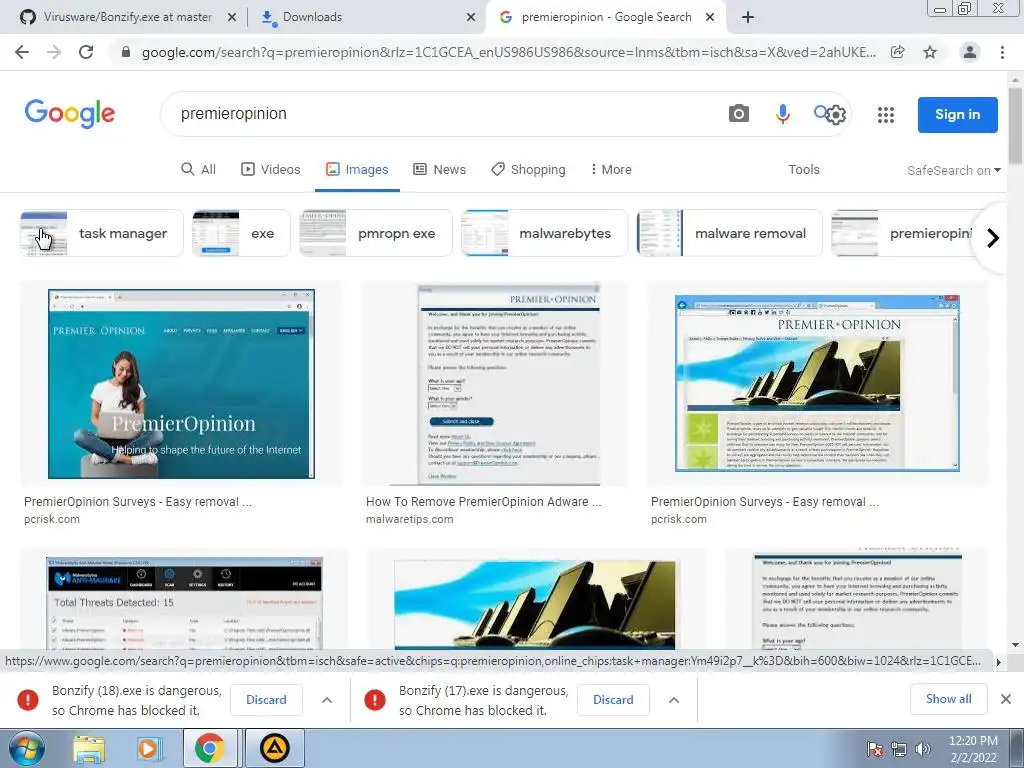Filter by the pmropn exe chip
The width and height of the screenshot is (1024, 768).
[376, 233]
